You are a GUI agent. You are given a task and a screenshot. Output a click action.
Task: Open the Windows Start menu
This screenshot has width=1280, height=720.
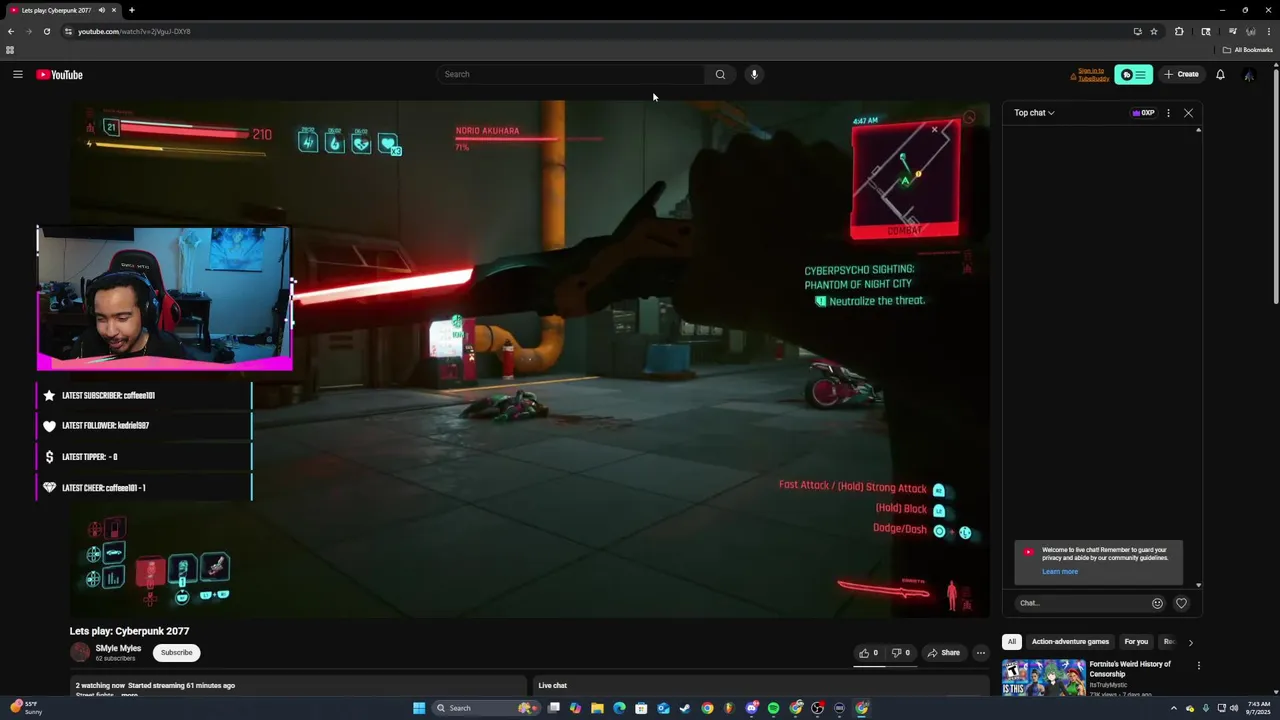click(419, 708)
